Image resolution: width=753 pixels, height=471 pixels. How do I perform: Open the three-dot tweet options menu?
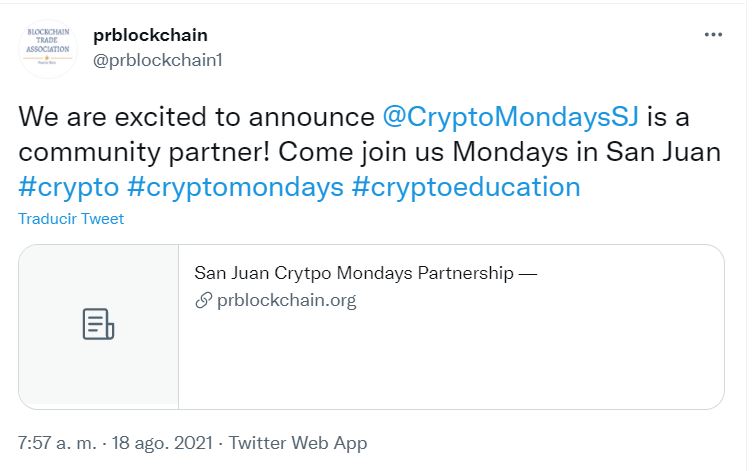[x=713, y=35]
